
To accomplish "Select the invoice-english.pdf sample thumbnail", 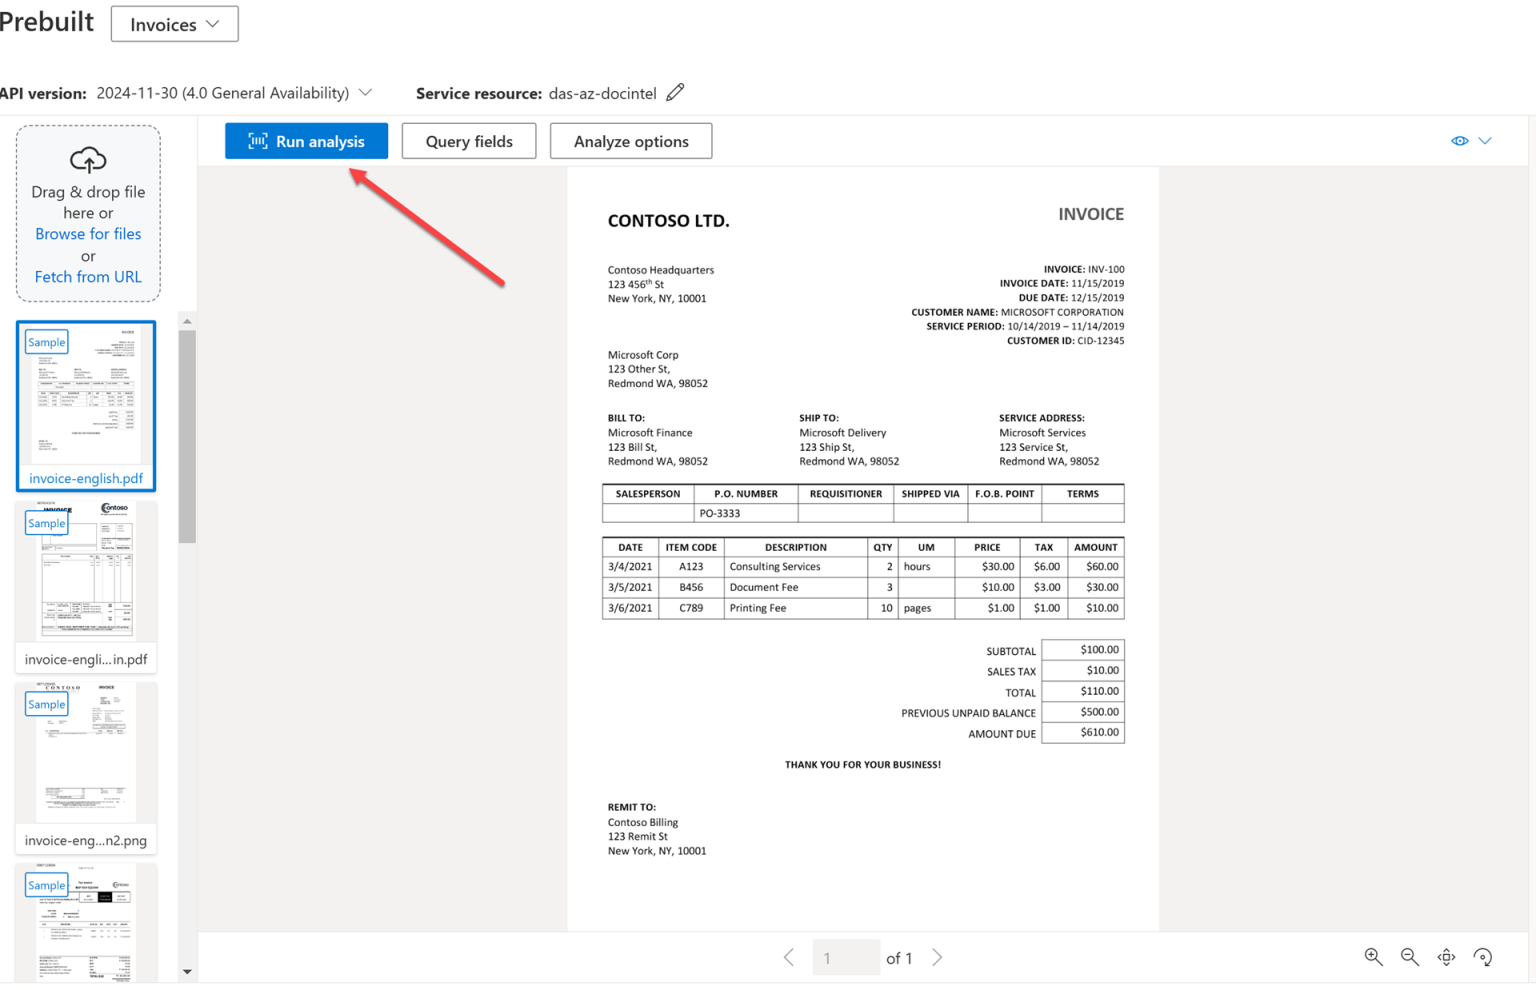I will [x=86, y=405].
